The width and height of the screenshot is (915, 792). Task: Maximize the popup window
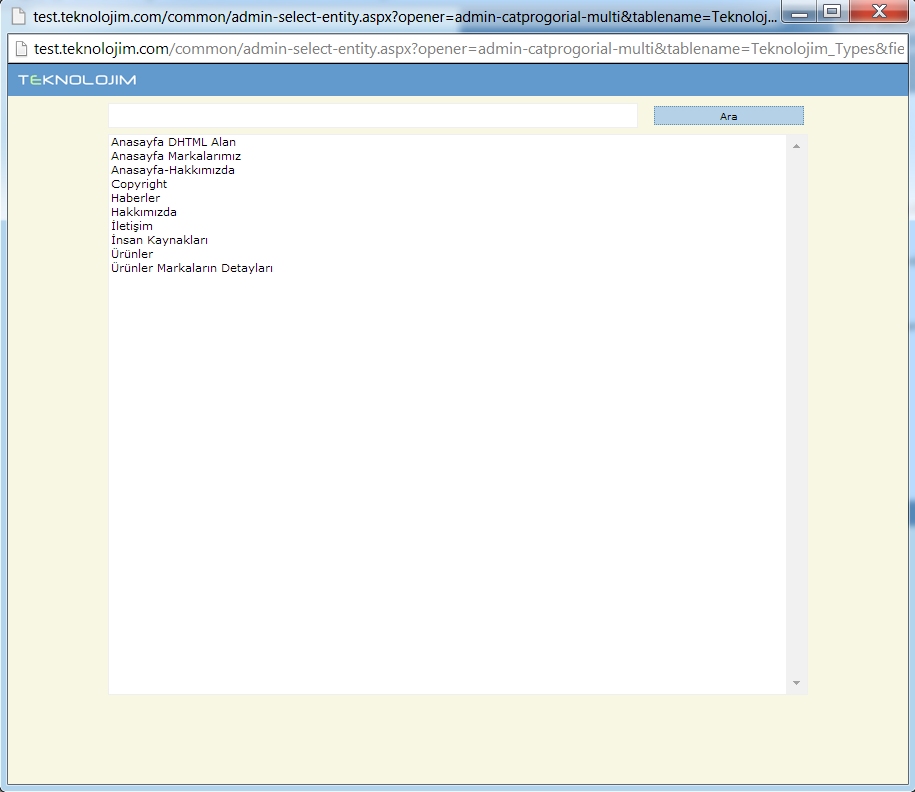[832, 11]
